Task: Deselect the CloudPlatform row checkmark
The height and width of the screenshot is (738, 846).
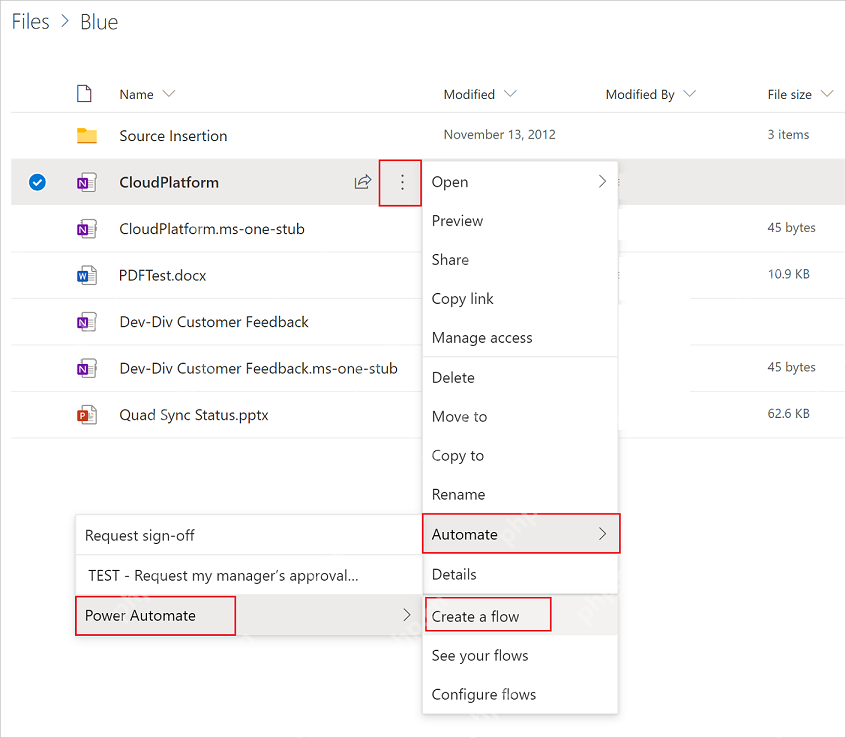Action: (37, 182)
